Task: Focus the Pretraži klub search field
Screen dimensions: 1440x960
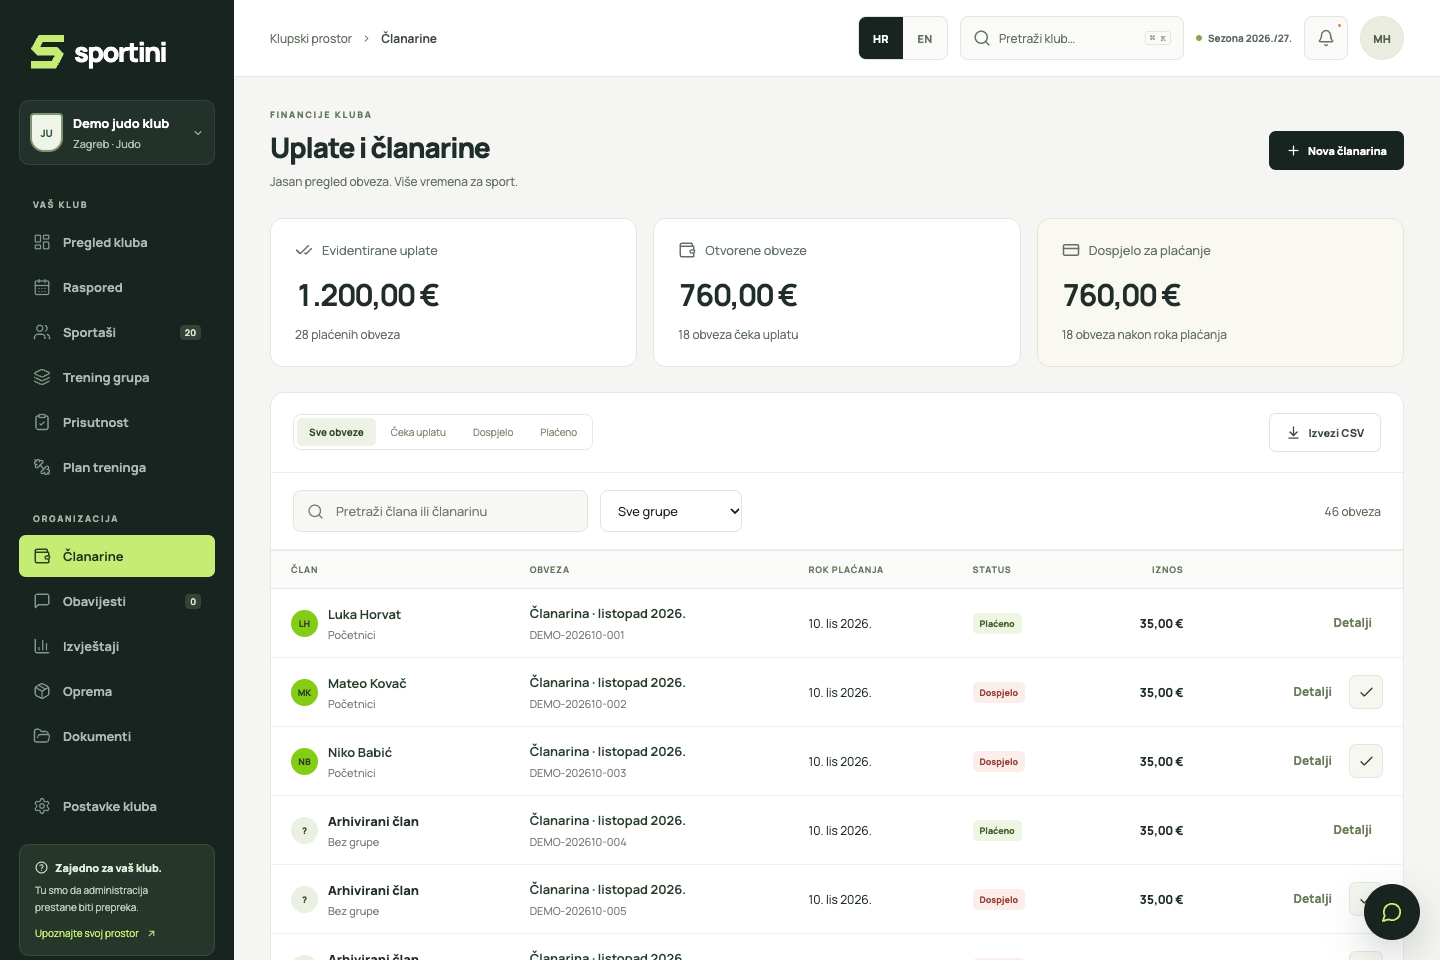Action: tap(1072, 38)
